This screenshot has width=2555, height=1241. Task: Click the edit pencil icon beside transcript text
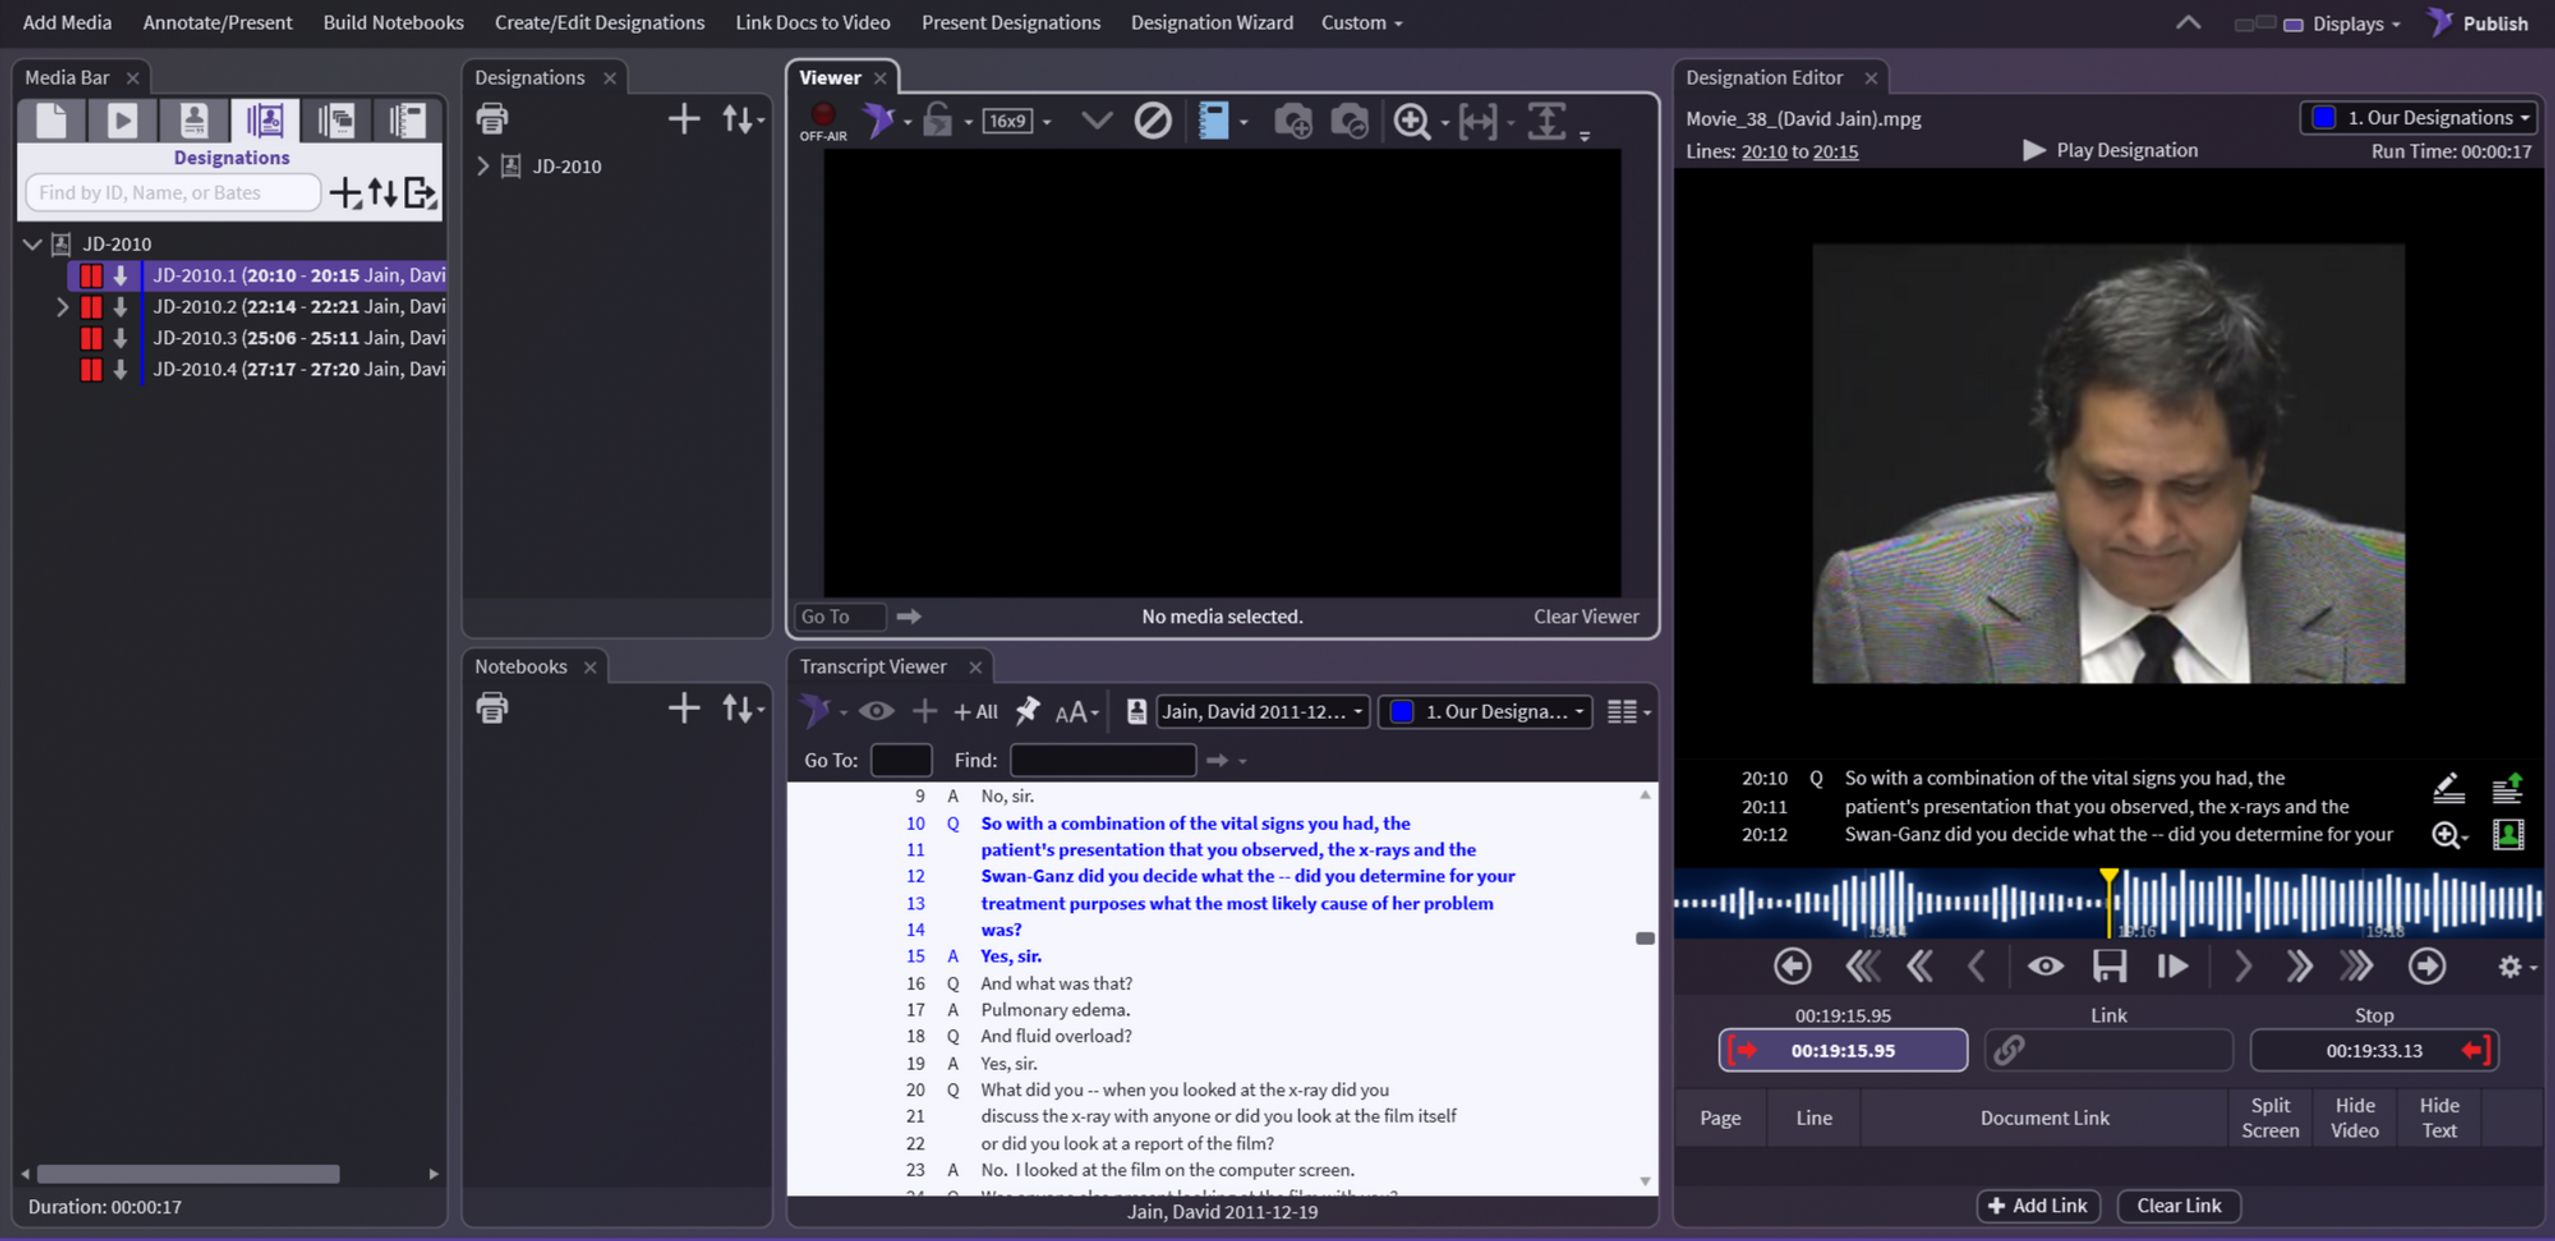tap(2447, 788)
